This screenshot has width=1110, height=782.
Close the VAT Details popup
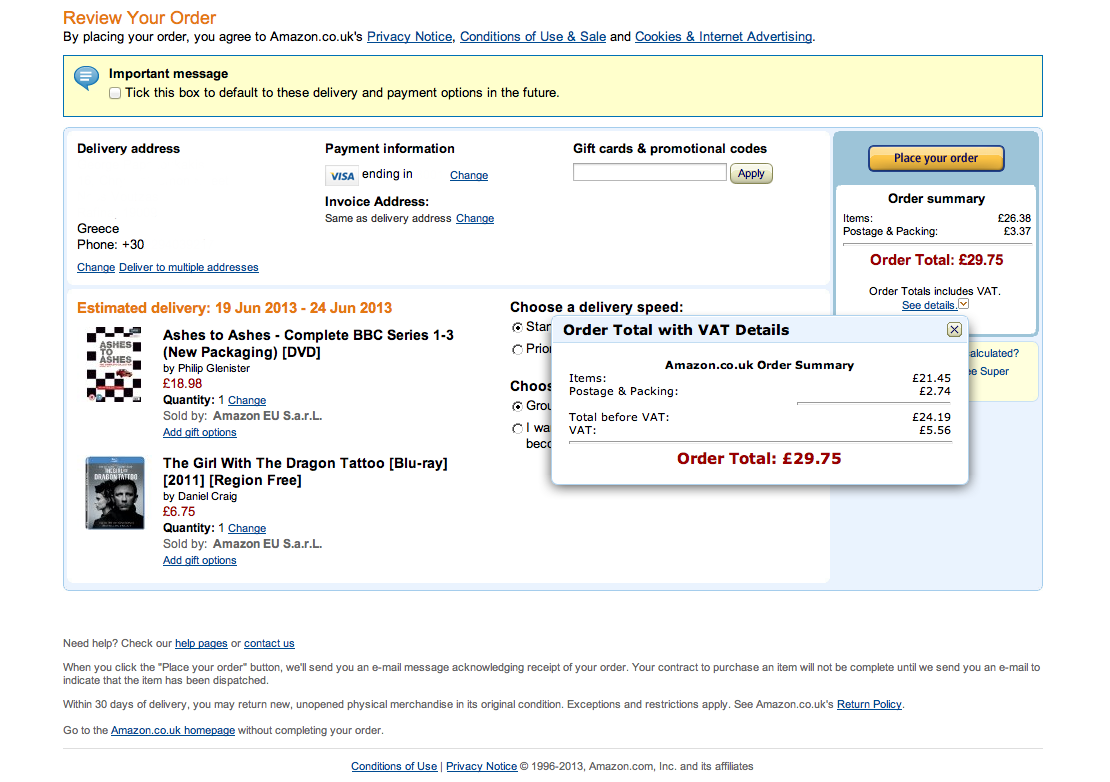(x=954, y=330)
